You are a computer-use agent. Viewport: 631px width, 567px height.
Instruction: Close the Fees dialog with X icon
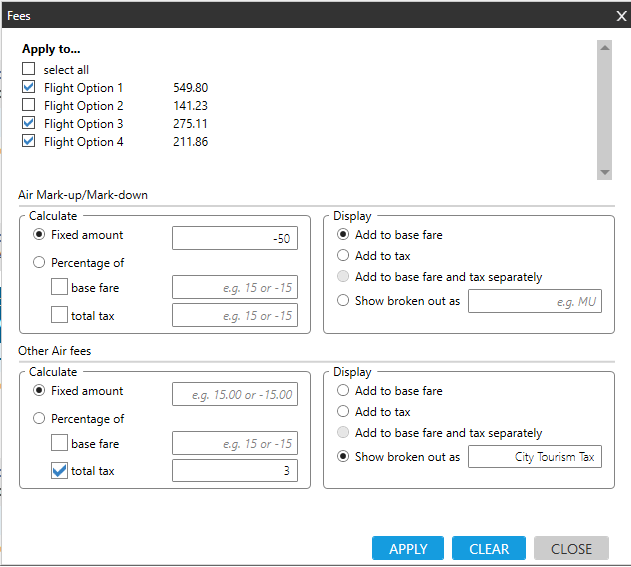(x=620, y=15)
